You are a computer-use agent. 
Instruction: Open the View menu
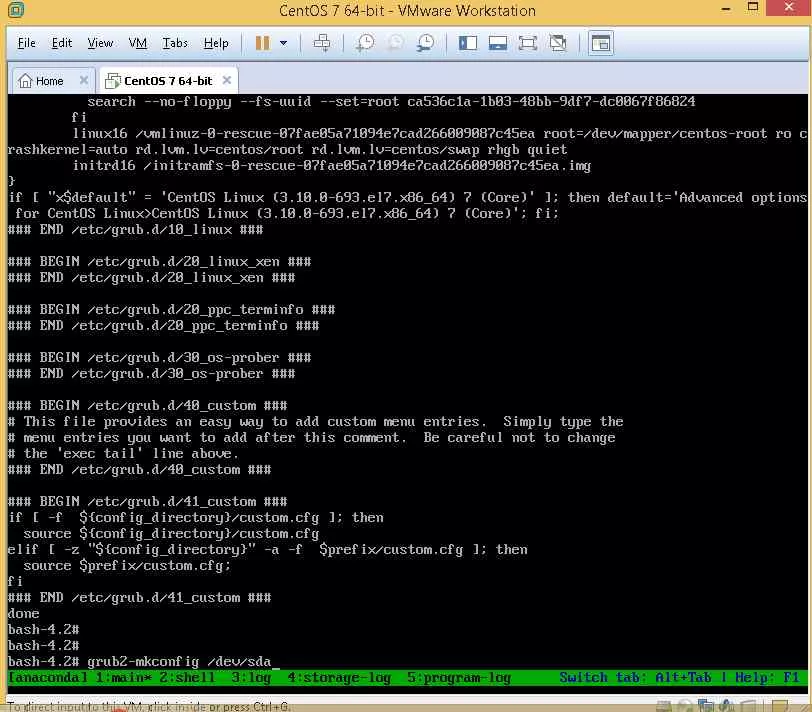tap(100, 43)
